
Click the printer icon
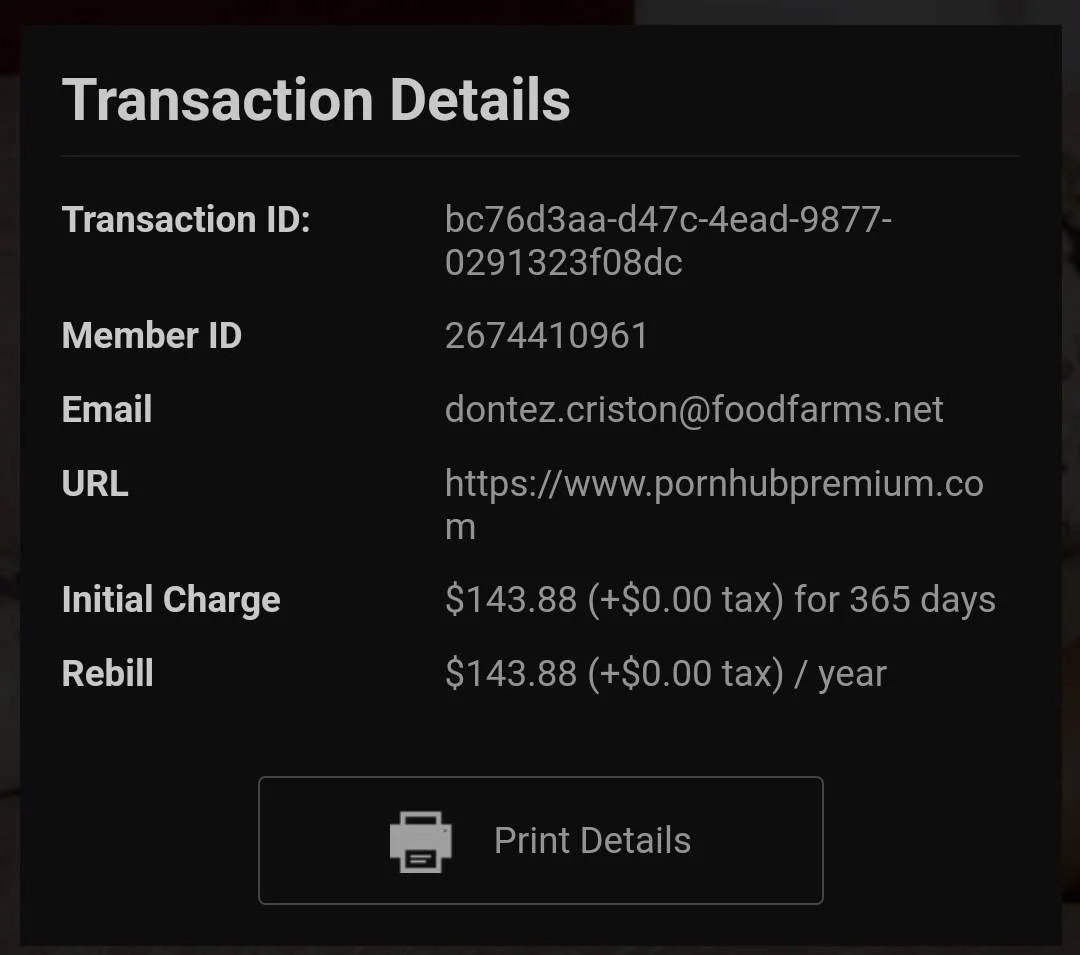click(420, 841)
